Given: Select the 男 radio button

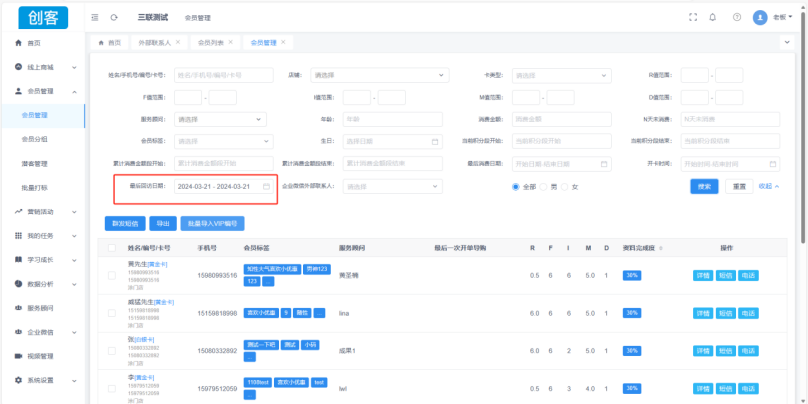Looking at the screenshot, I should click(x=543, y=187).
